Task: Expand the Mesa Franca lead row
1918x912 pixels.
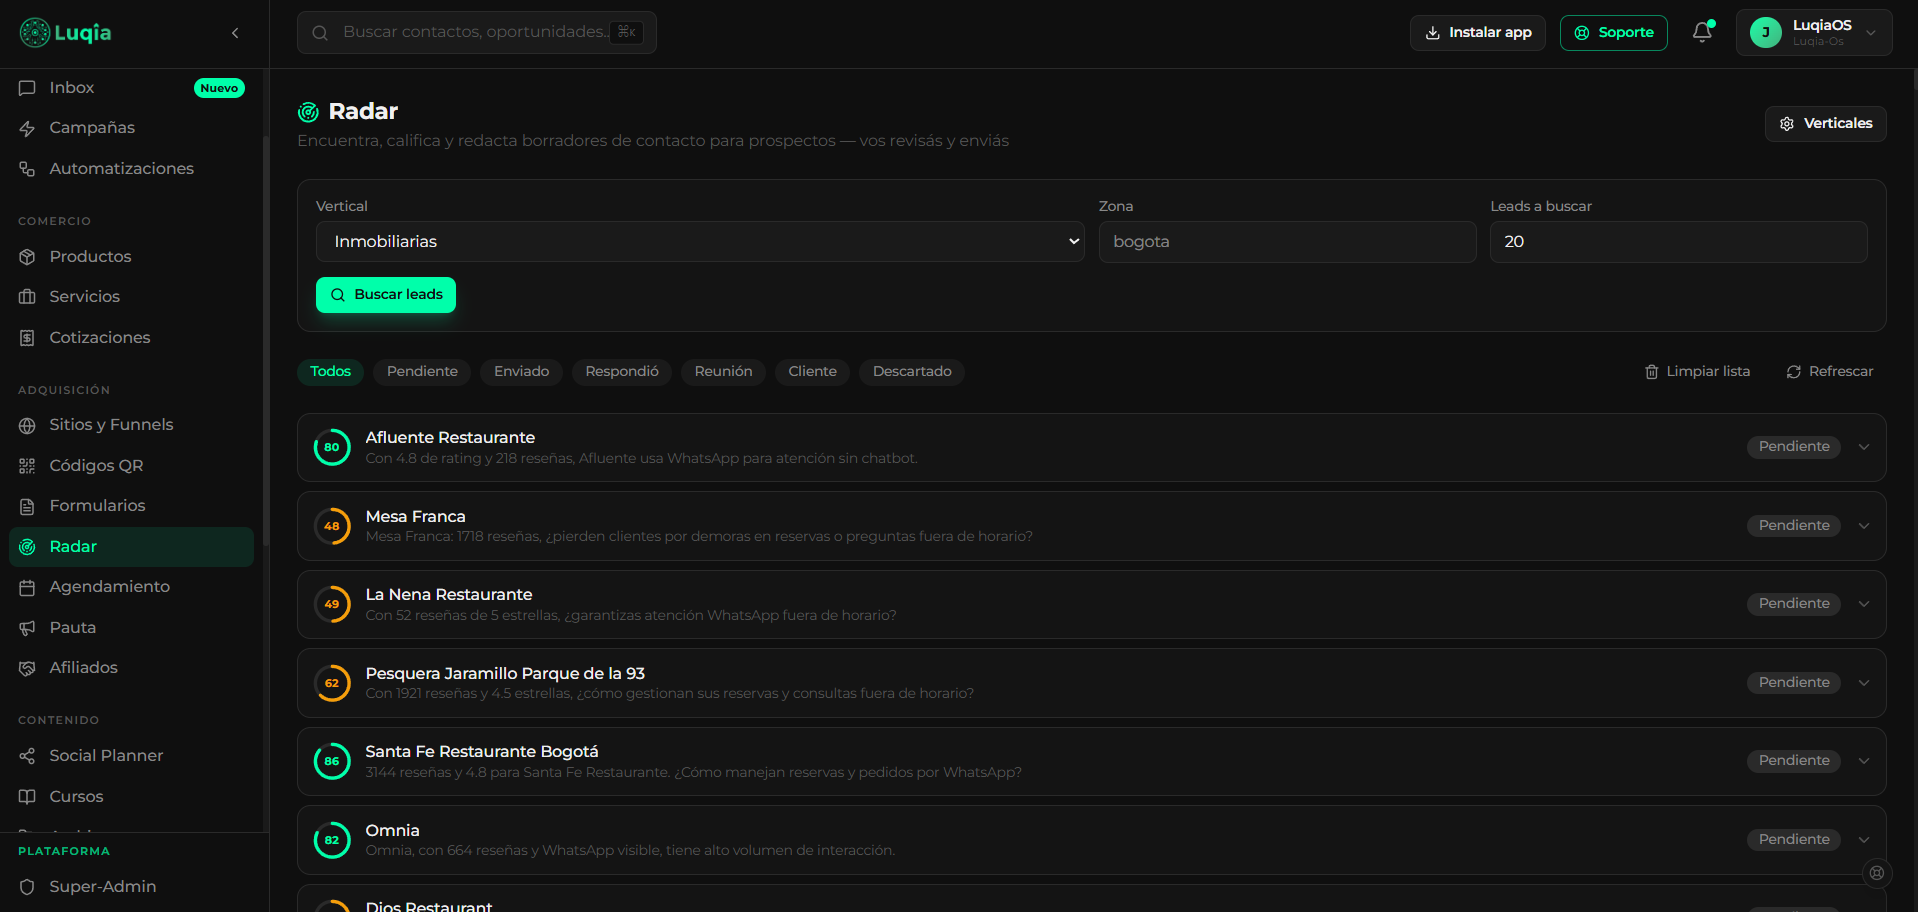Action: tap(1864, 526)
